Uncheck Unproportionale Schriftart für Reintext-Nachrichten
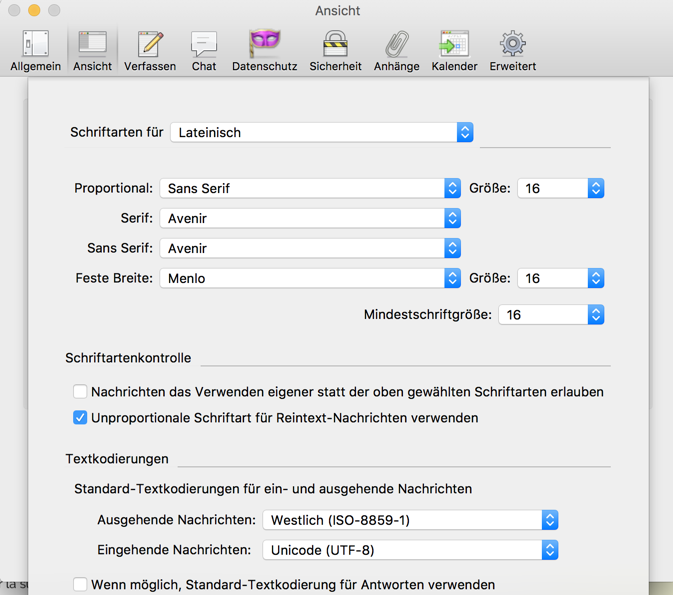This screenshot has width=673, height=595. coord(80,418)
